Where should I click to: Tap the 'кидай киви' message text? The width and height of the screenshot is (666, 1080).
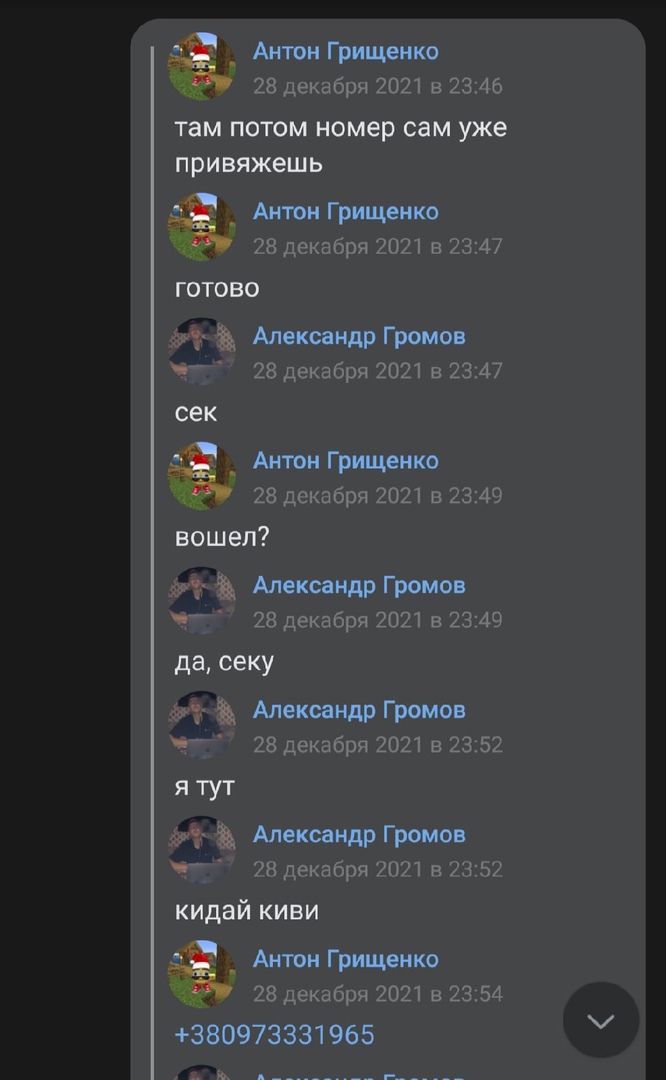pyautogui.click(x=247, y=911)
